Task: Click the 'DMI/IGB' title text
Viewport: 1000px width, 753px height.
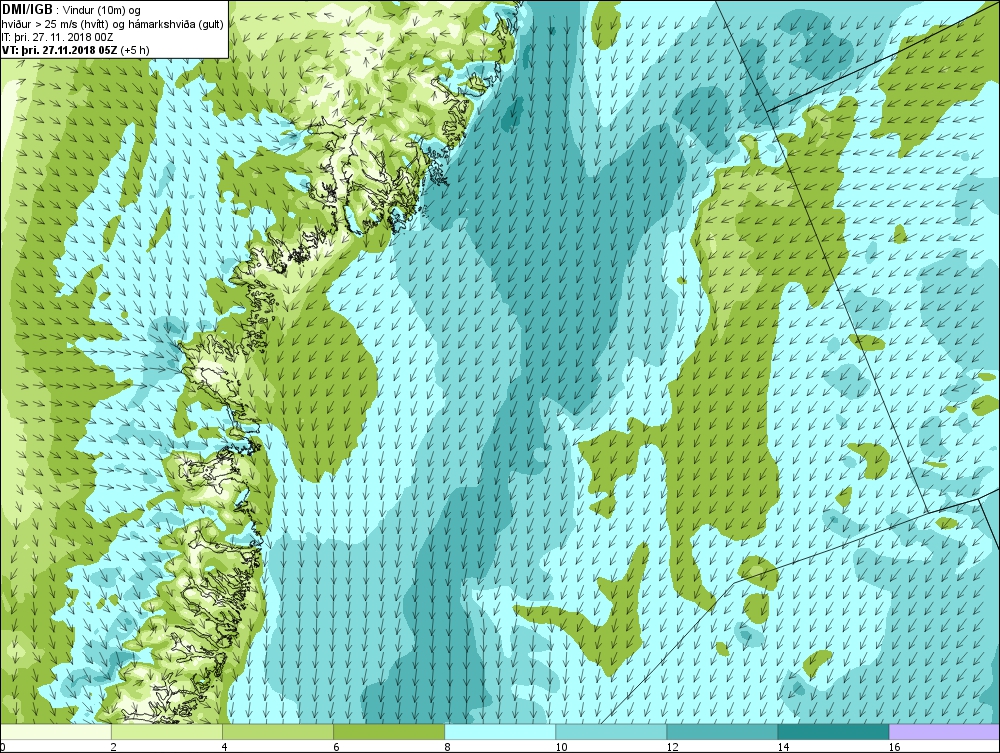Action: (x=27, y=10)
